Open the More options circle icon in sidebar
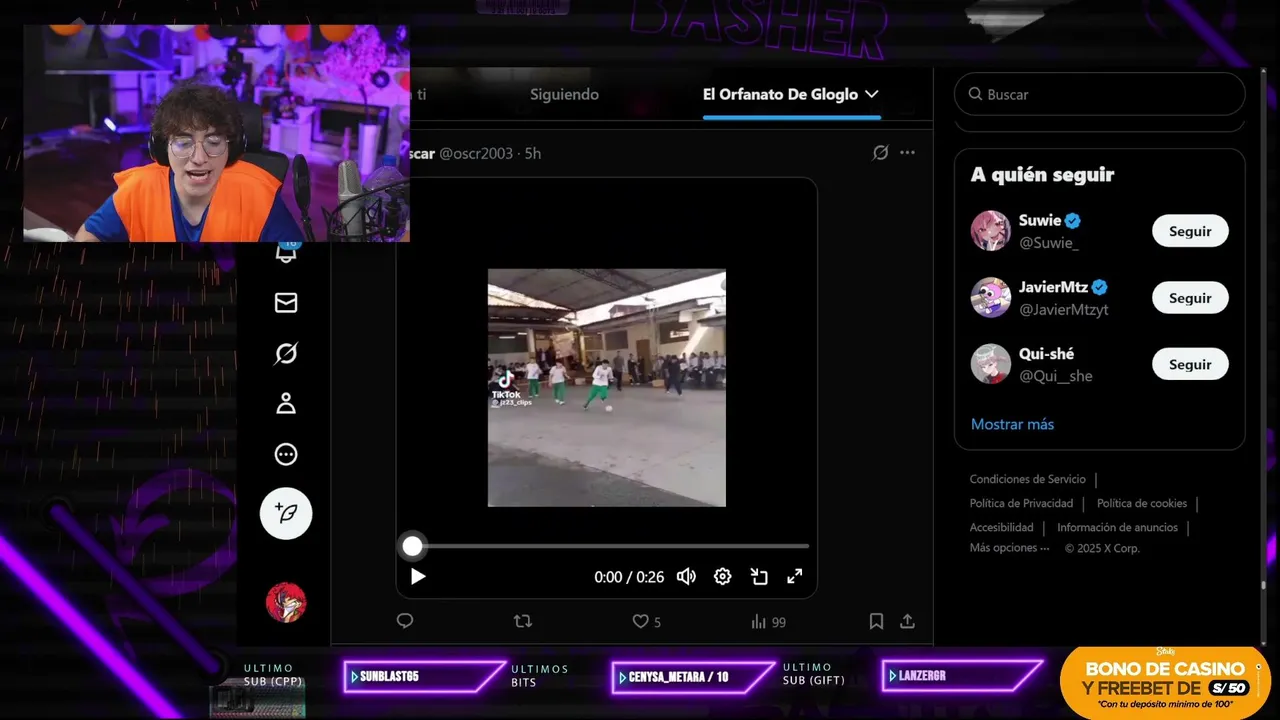The width and height of the screenshot is (1280, 720). [x=286, y=454]
